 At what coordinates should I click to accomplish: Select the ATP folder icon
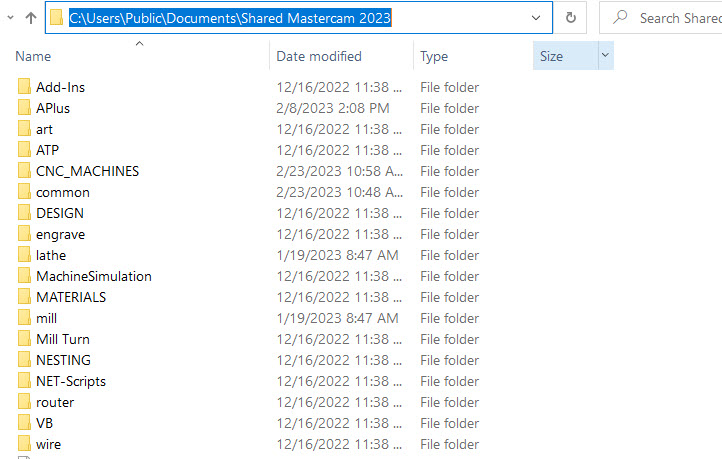24,150
